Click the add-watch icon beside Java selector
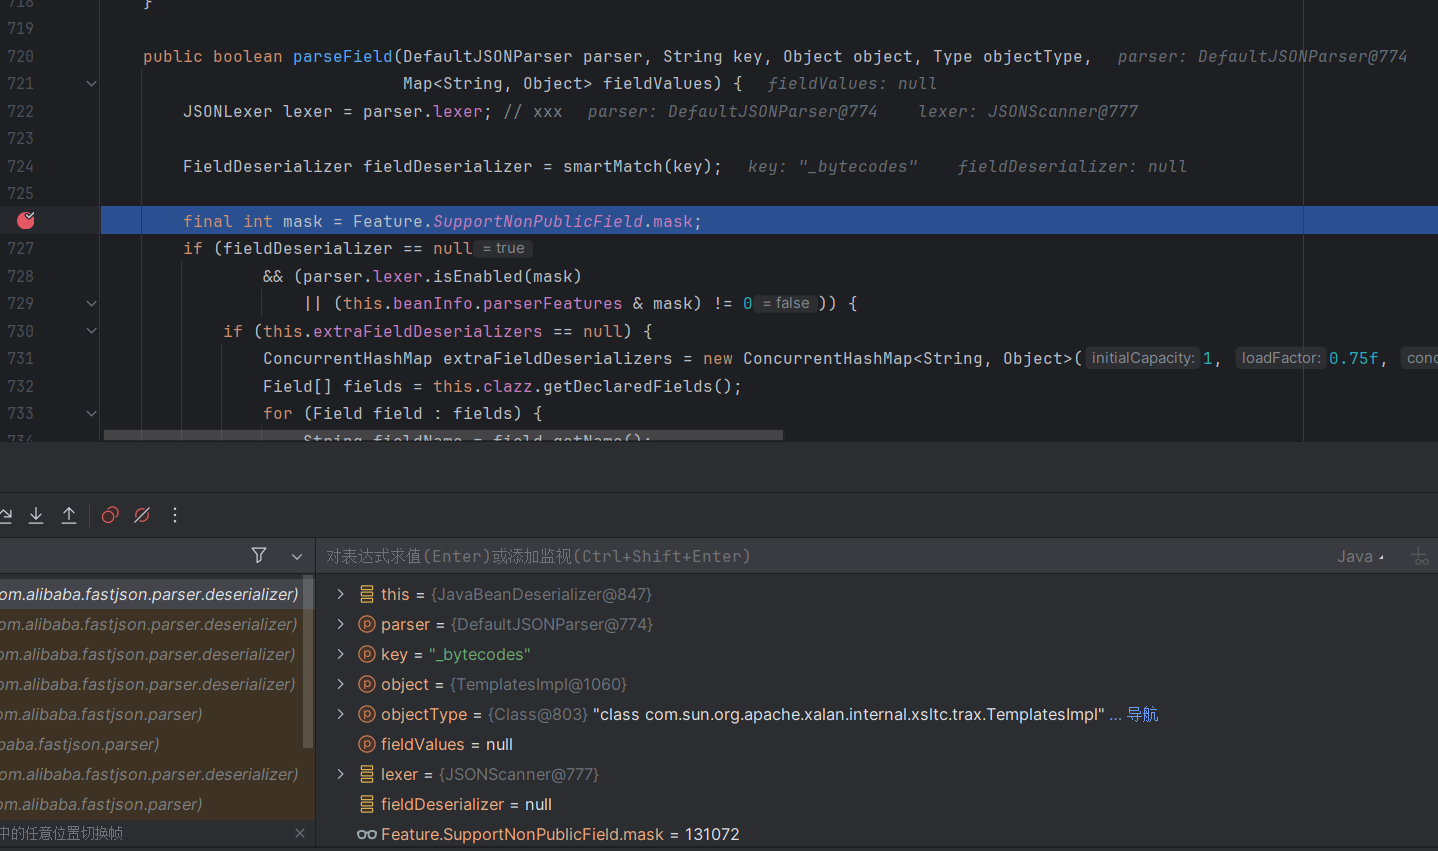This screenshot has height=851, width=1438. click(1420, 556)
